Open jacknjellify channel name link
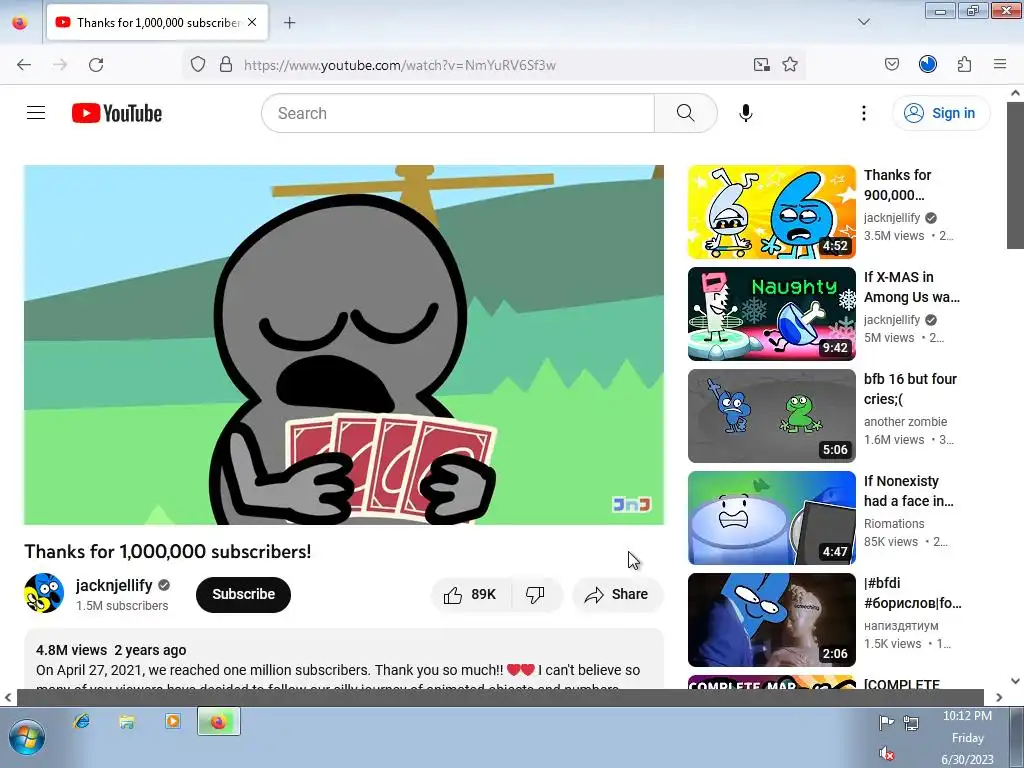The image size is (1024, 768). [114, 585]
